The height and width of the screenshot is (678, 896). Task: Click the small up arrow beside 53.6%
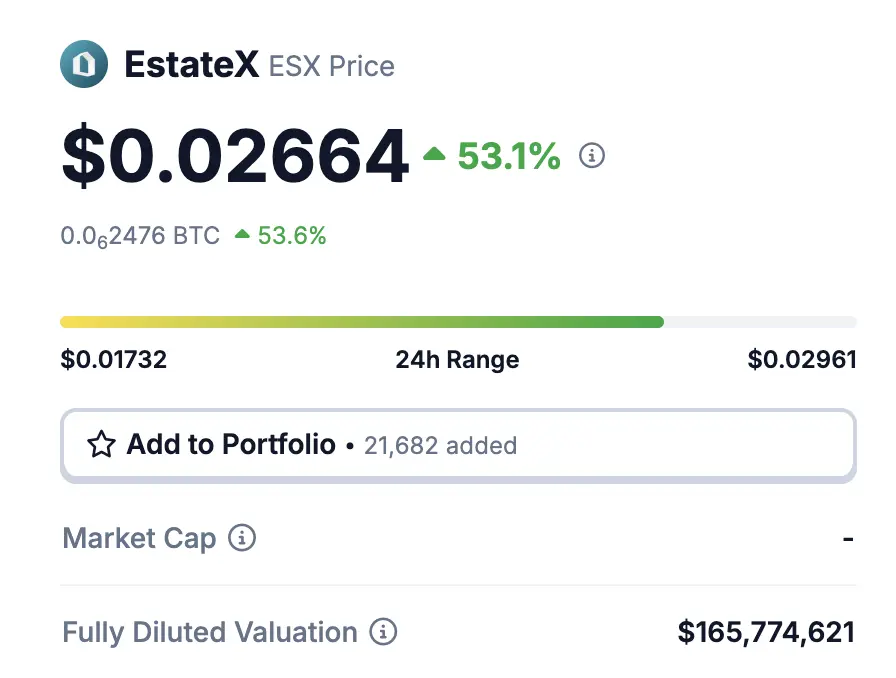[x=242, y=234]
